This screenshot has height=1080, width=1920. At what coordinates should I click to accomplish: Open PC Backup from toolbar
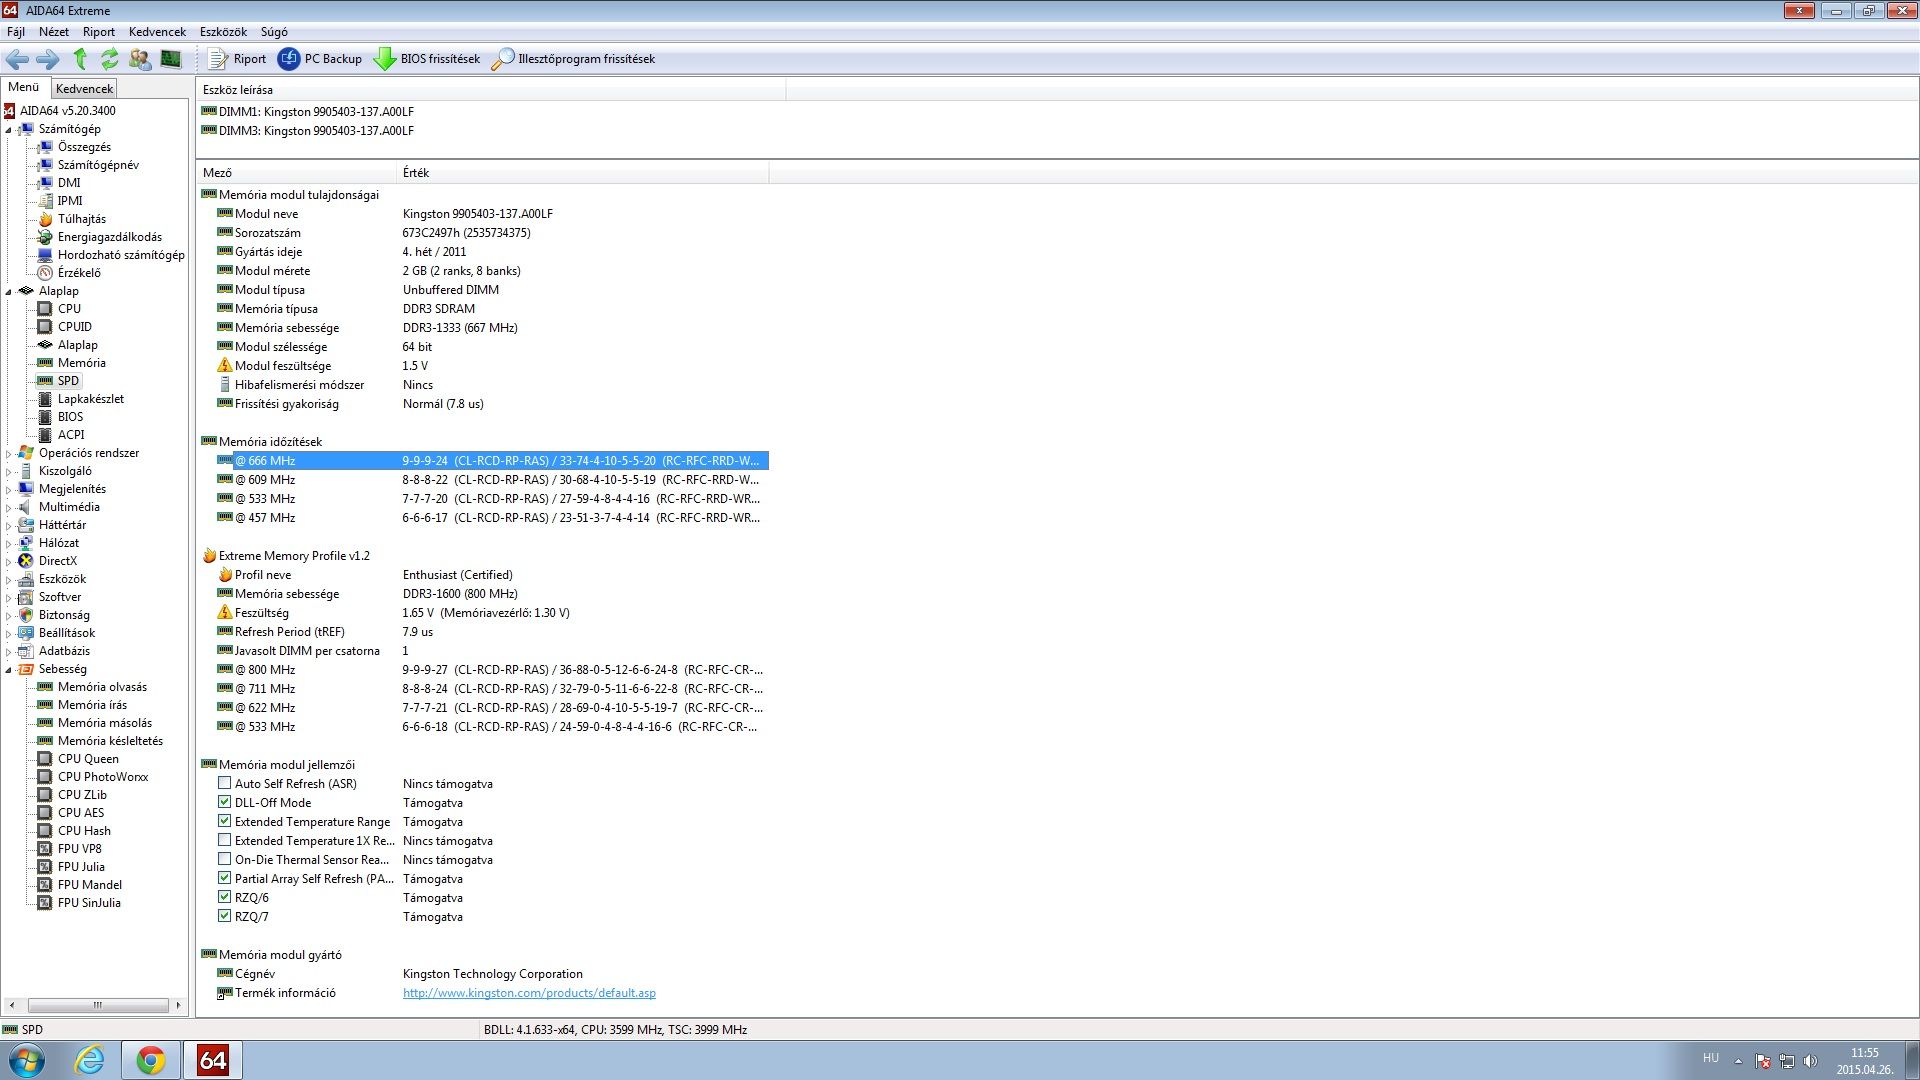tap(320, 59)
